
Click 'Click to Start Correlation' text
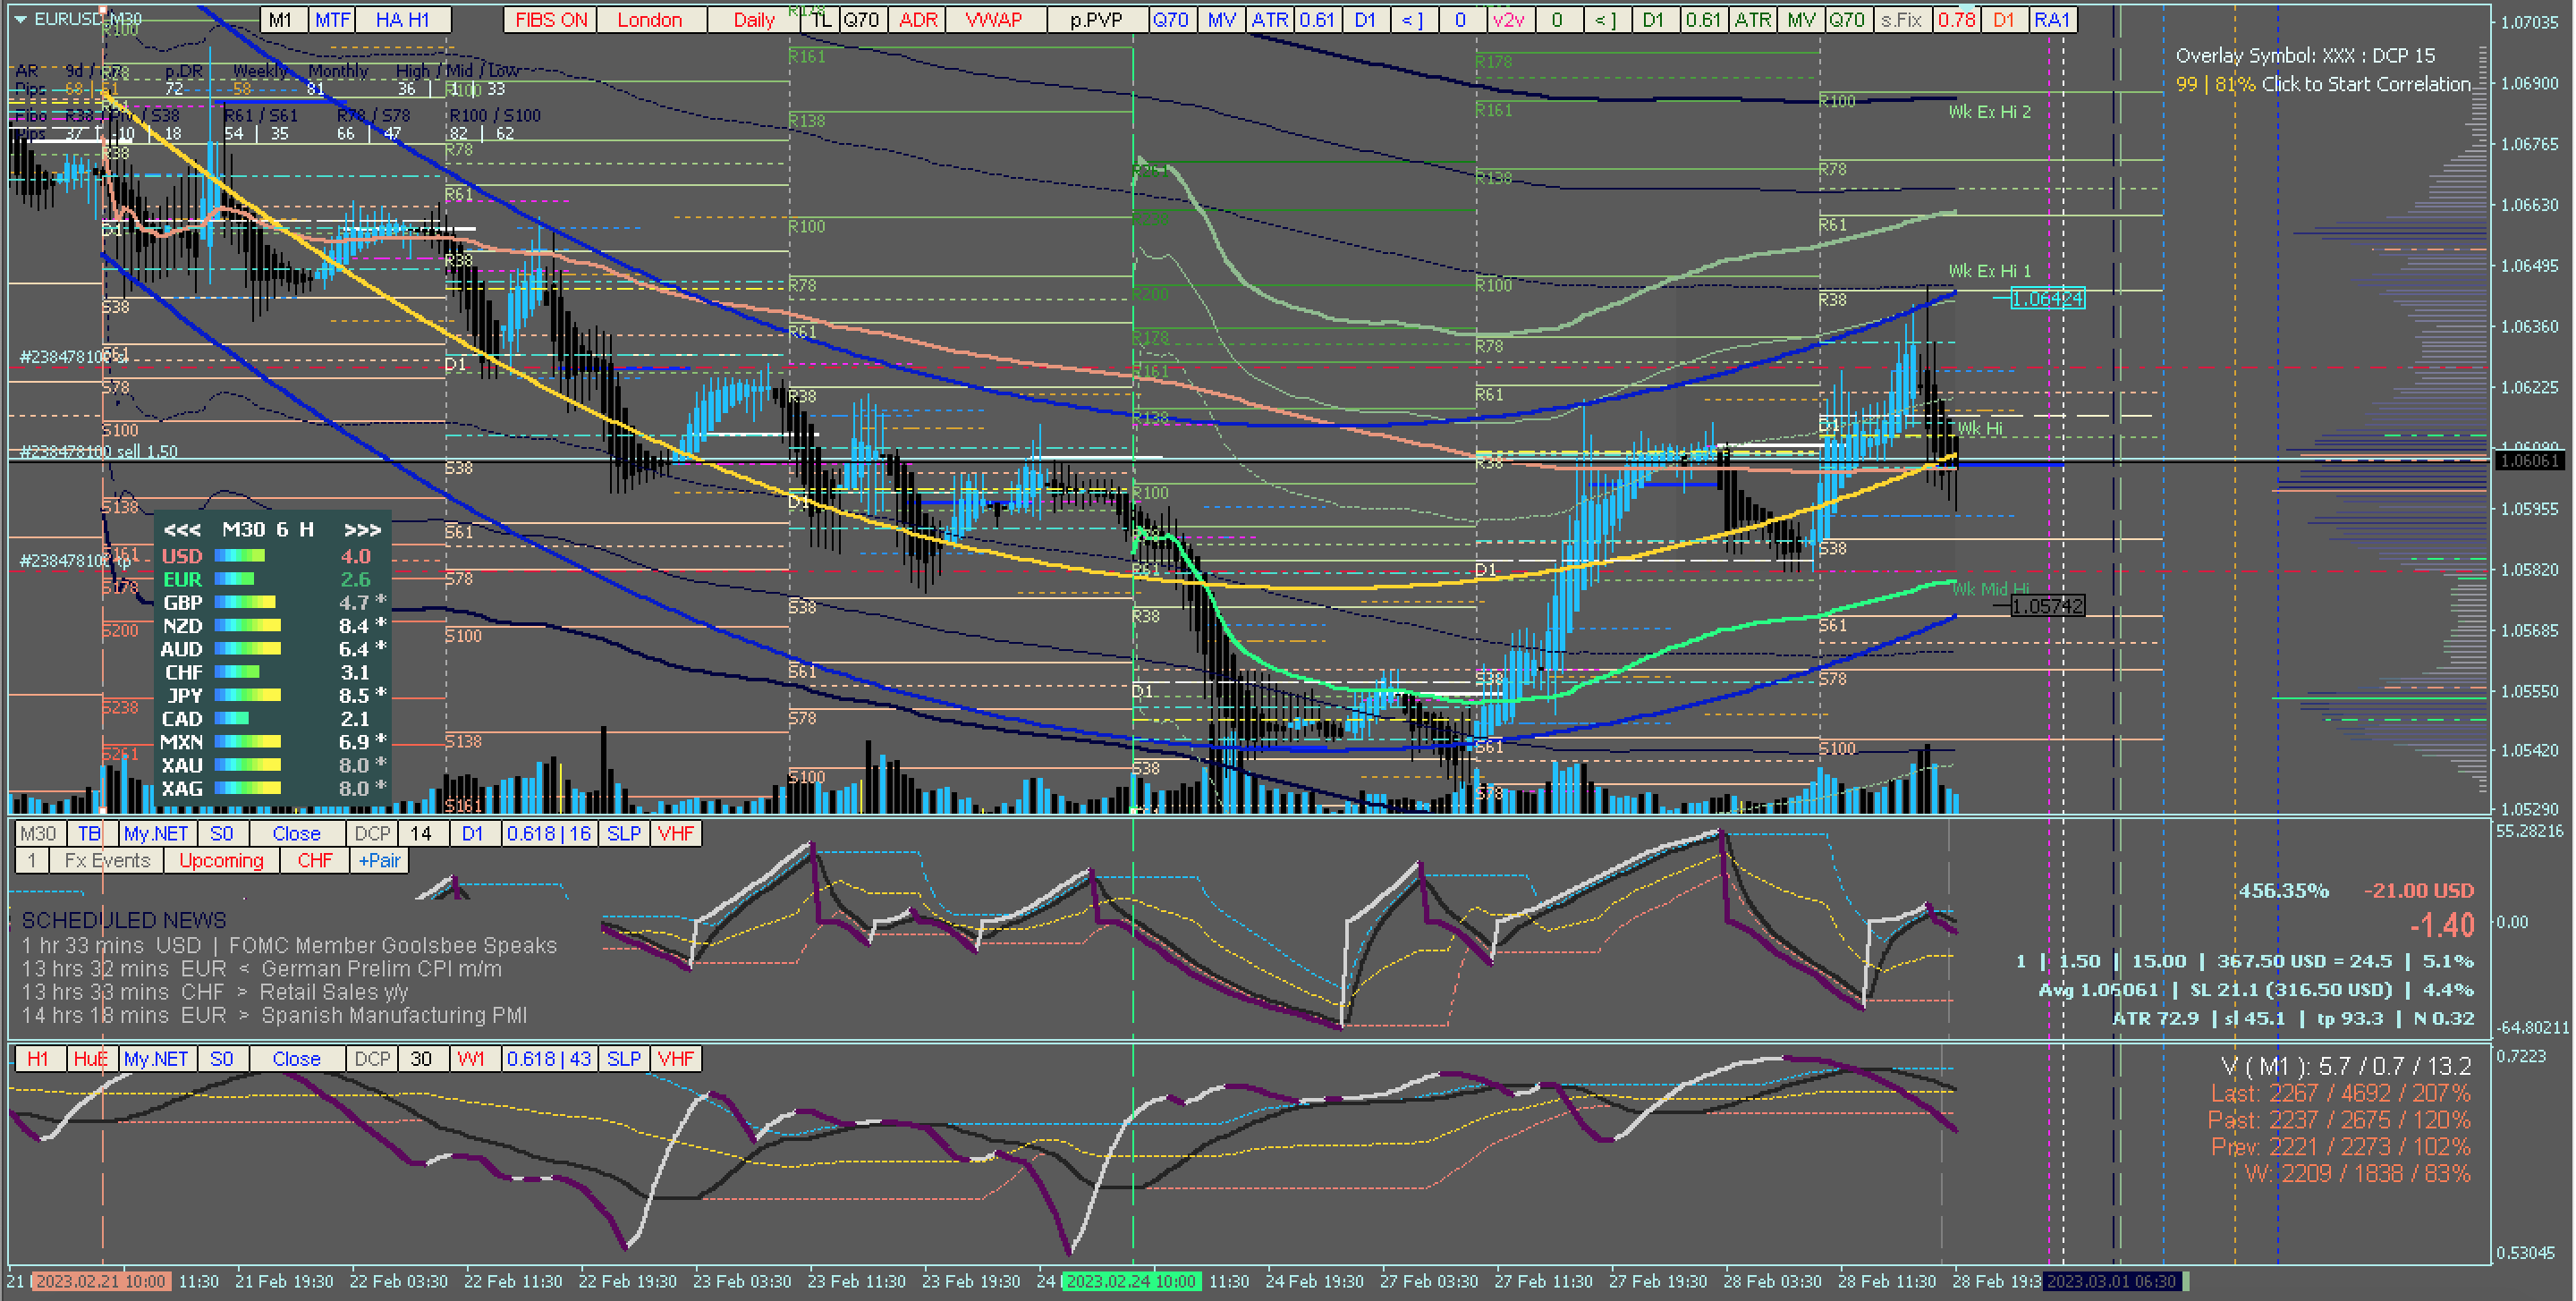coord(2365,84)
